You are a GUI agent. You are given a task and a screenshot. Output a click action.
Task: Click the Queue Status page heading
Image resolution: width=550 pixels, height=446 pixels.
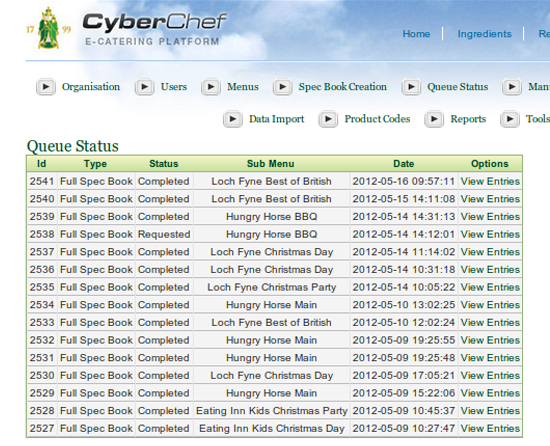coord(73,146)
